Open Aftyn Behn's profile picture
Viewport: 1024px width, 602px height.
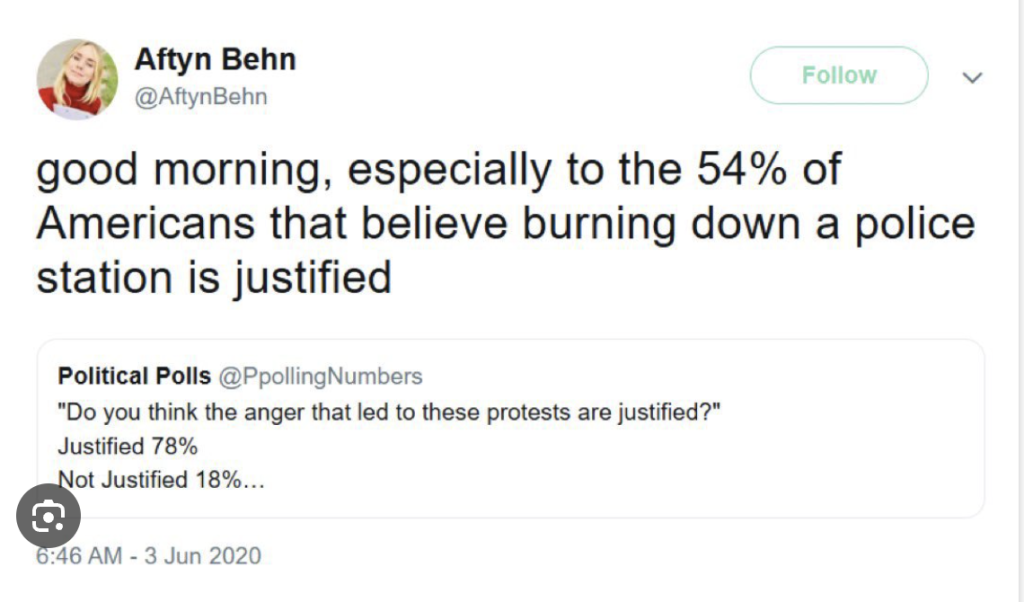click(x=77, y=79)
